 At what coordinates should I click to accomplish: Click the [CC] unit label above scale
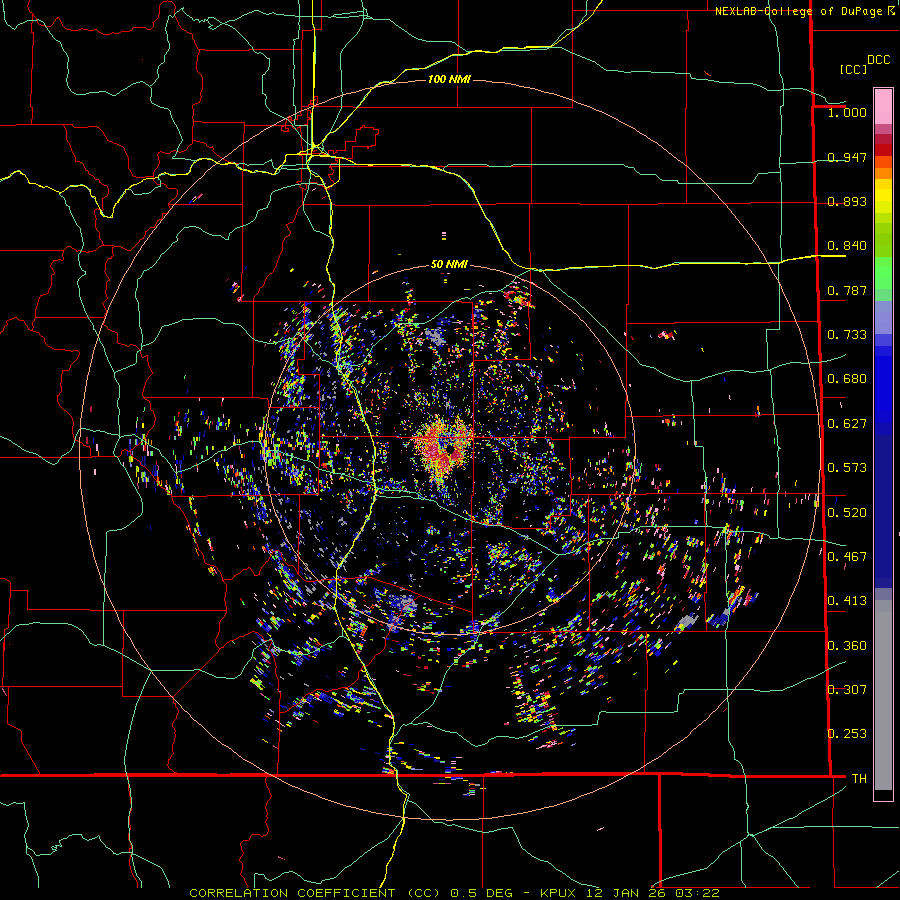(854, 69)
